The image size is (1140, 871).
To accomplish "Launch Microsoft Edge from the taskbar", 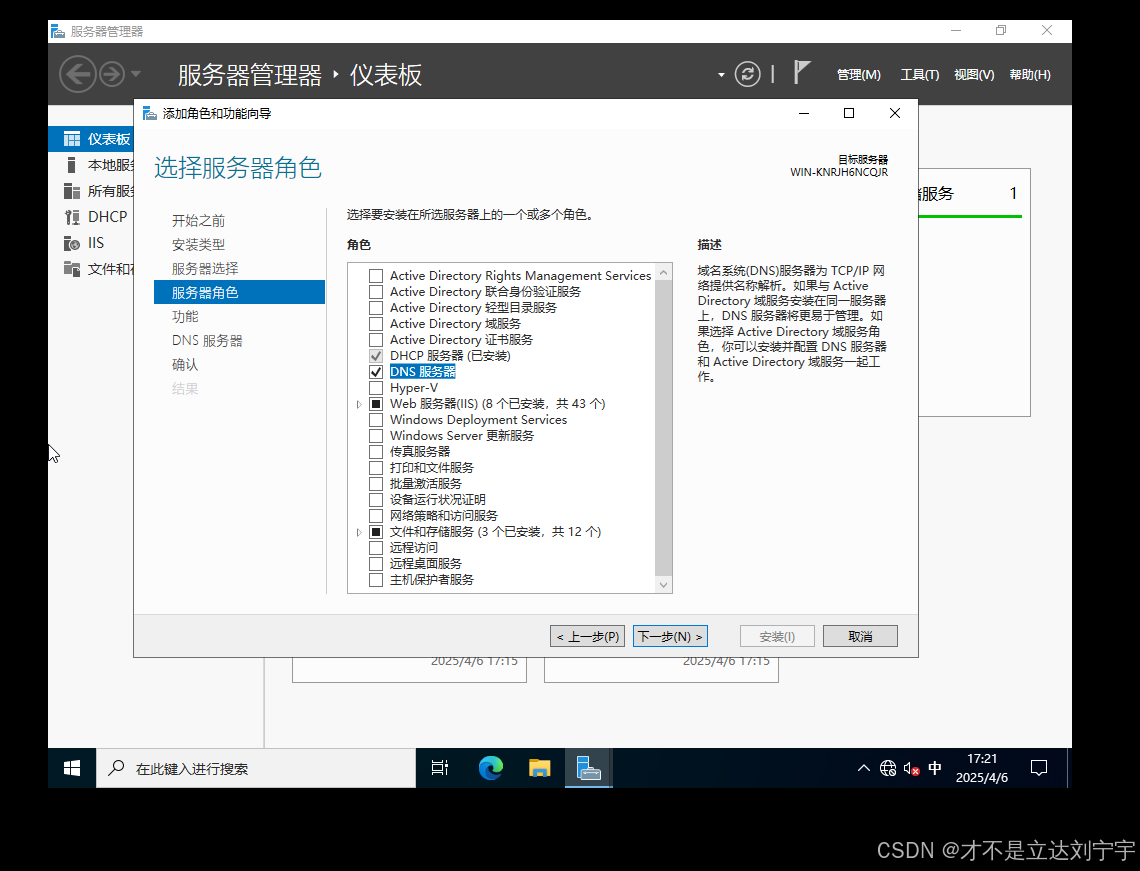I will [x=490, y=768].
